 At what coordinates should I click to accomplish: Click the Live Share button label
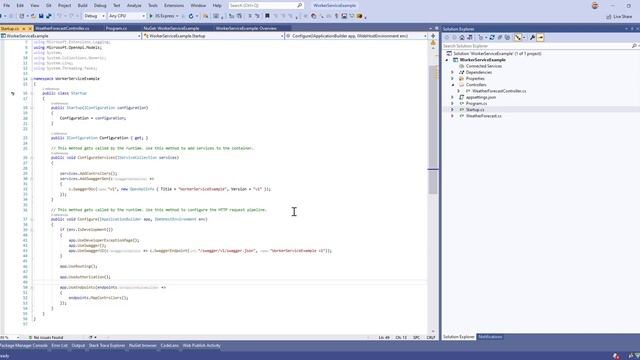pos(622,16)
